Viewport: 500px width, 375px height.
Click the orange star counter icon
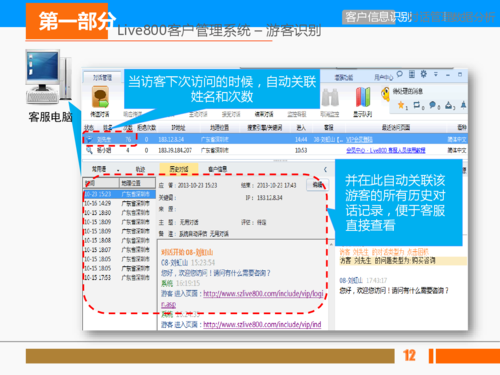(x=401, y=105)
